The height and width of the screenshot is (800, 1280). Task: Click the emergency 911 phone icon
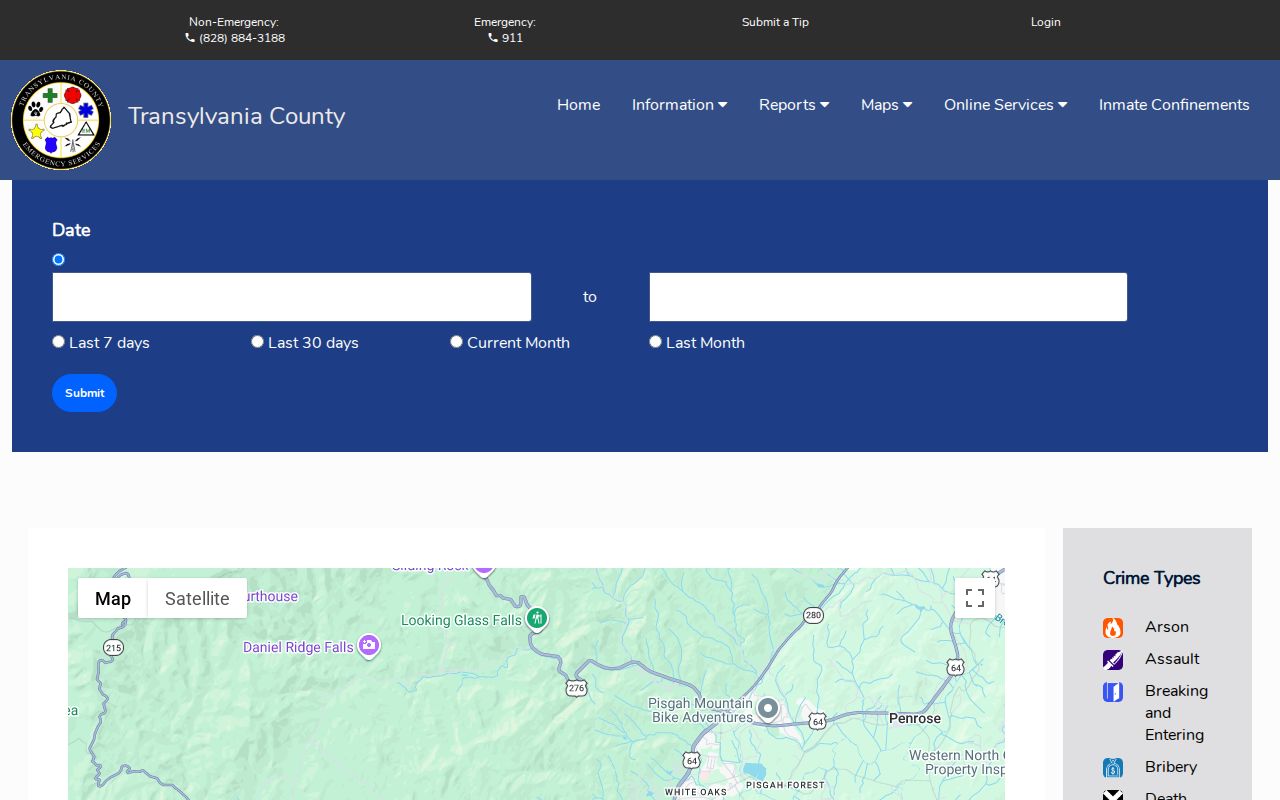(x=493, y=38)
